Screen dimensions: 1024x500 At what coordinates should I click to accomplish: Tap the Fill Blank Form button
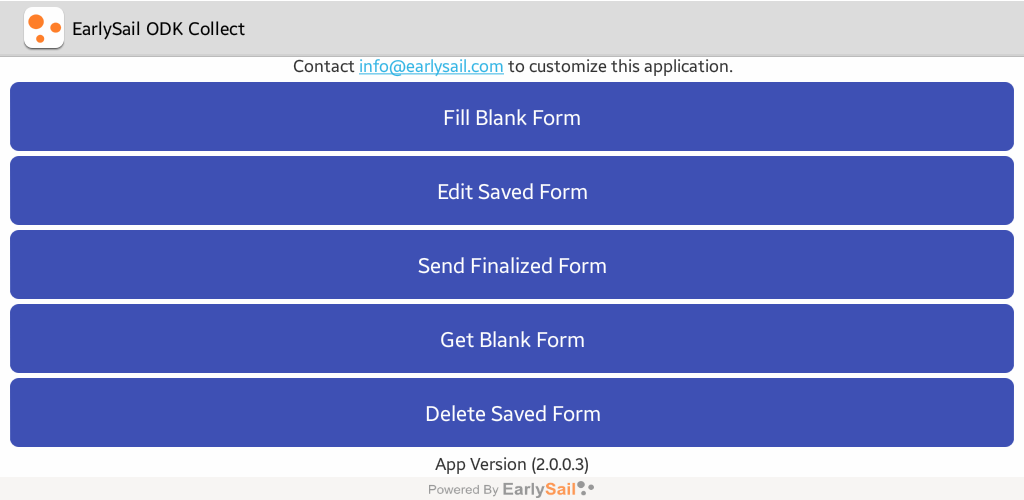(x=512, y=117)
